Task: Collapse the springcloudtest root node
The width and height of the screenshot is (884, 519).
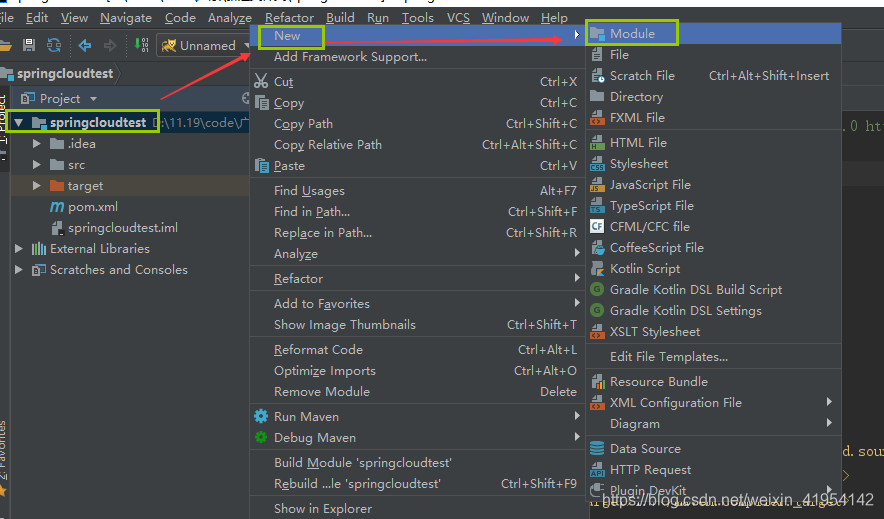Action: click(19, 122)
